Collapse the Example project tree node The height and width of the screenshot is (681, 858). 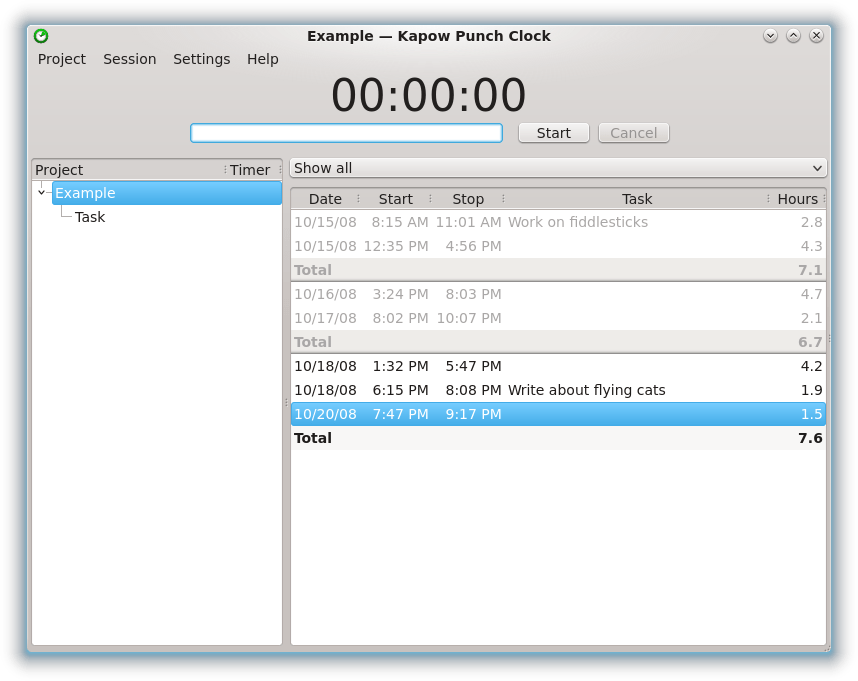pyautogui.click(x=42, y=193)
